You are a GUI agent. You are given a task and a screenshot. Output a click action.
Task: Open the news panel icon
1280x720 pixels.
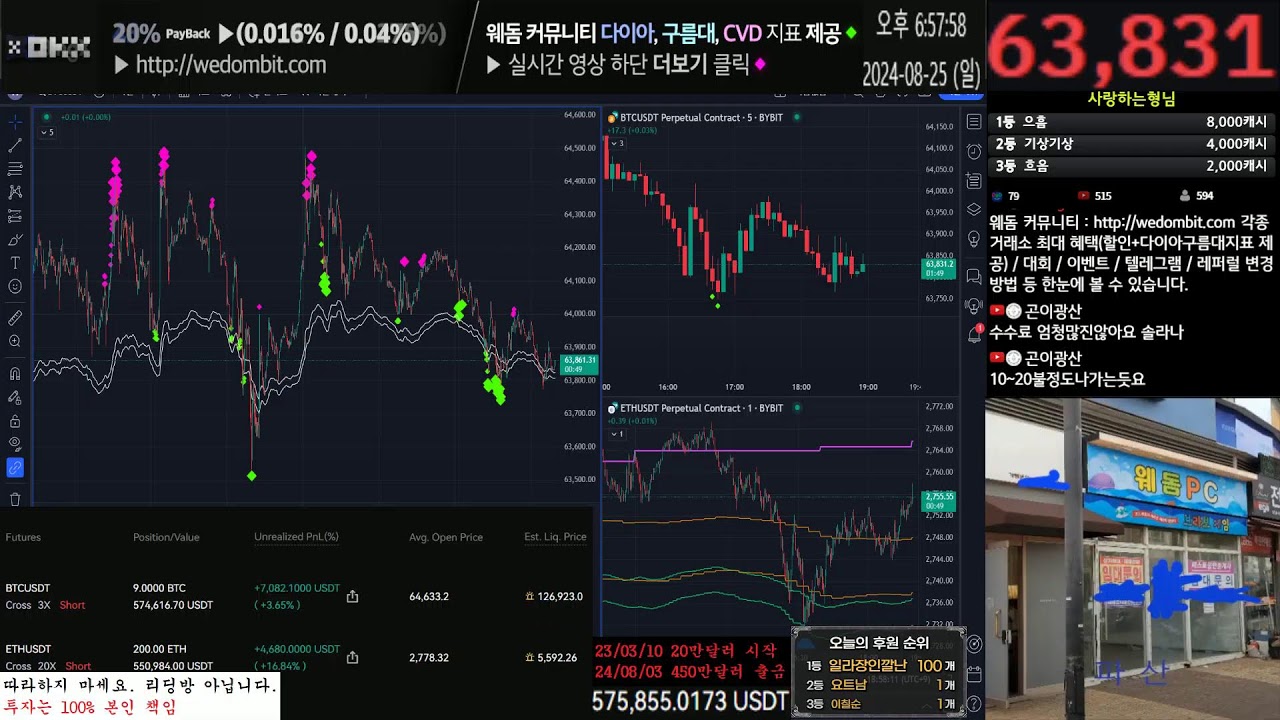point(973,181)
